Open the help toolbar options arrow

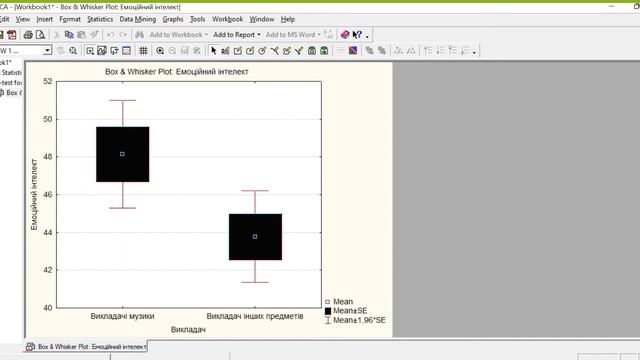click(x=367, y=37)
